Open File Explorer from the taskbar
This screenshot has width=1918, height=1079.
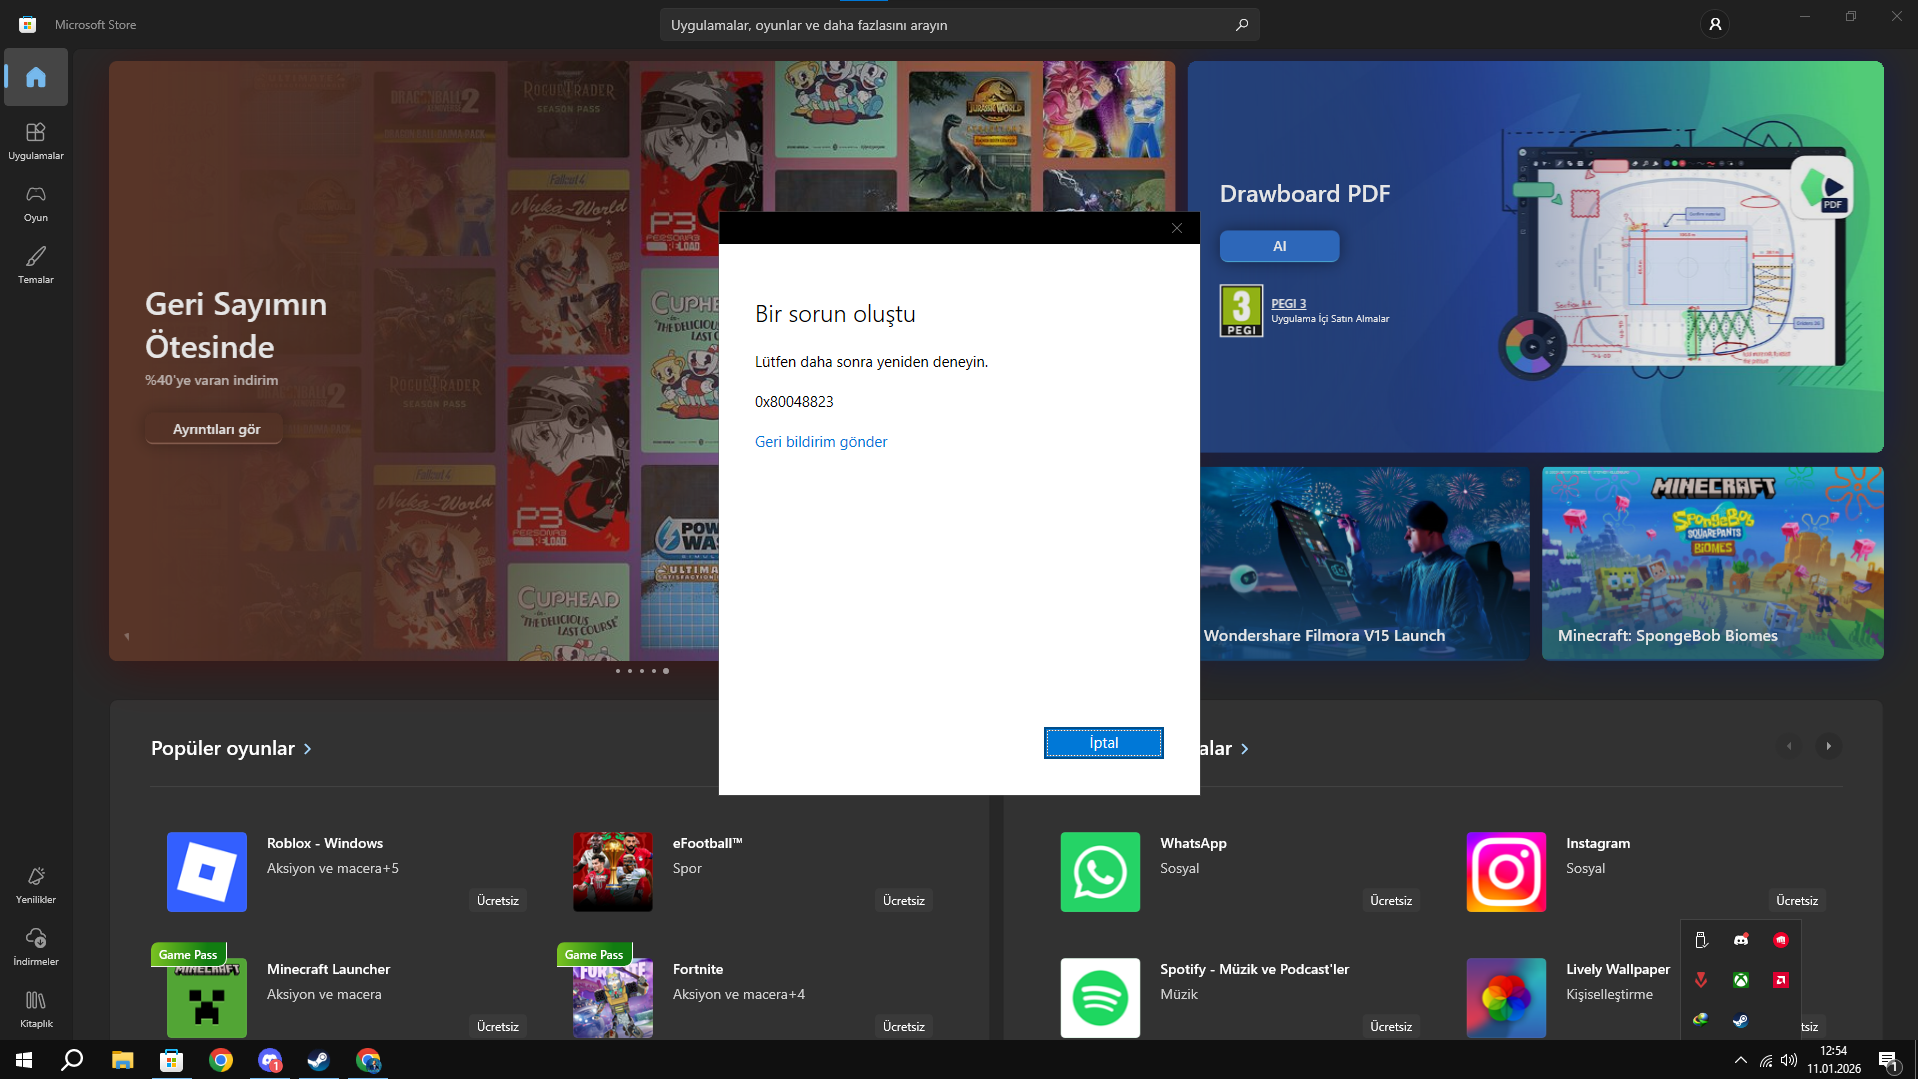tap(122, 1060)
